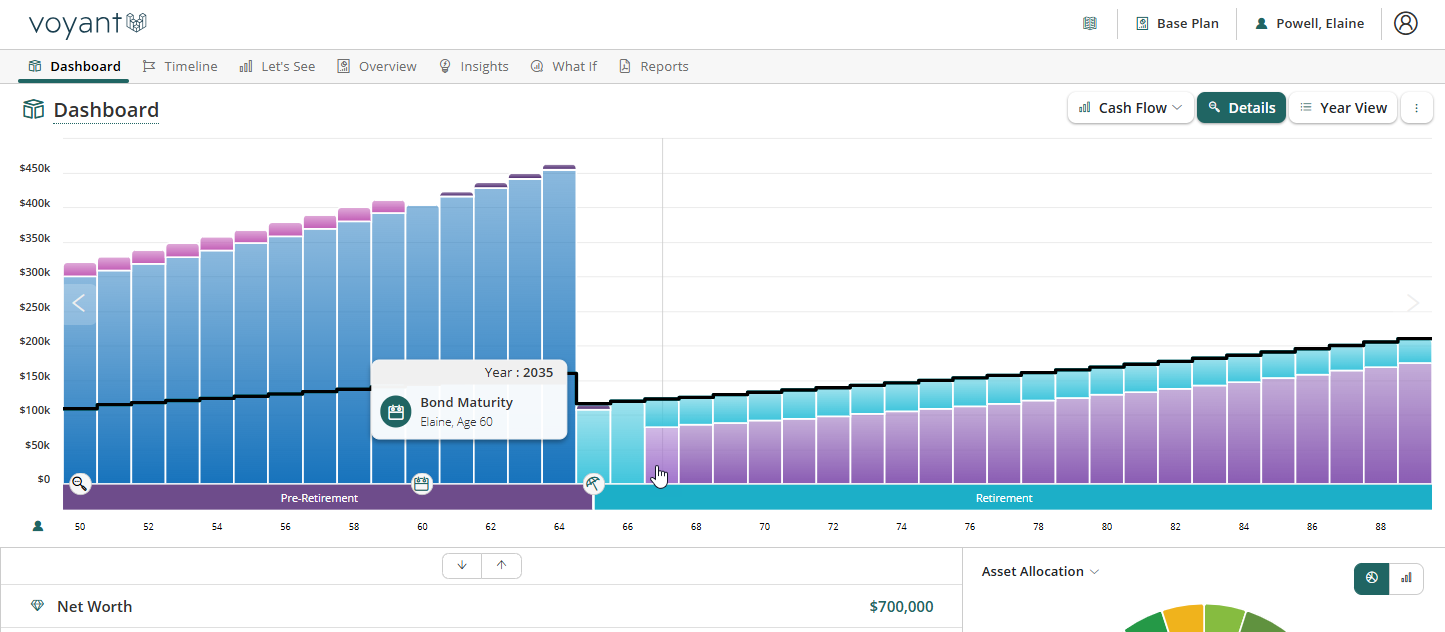Switch Asset Allocation to pie chart view

[1372, 578]
